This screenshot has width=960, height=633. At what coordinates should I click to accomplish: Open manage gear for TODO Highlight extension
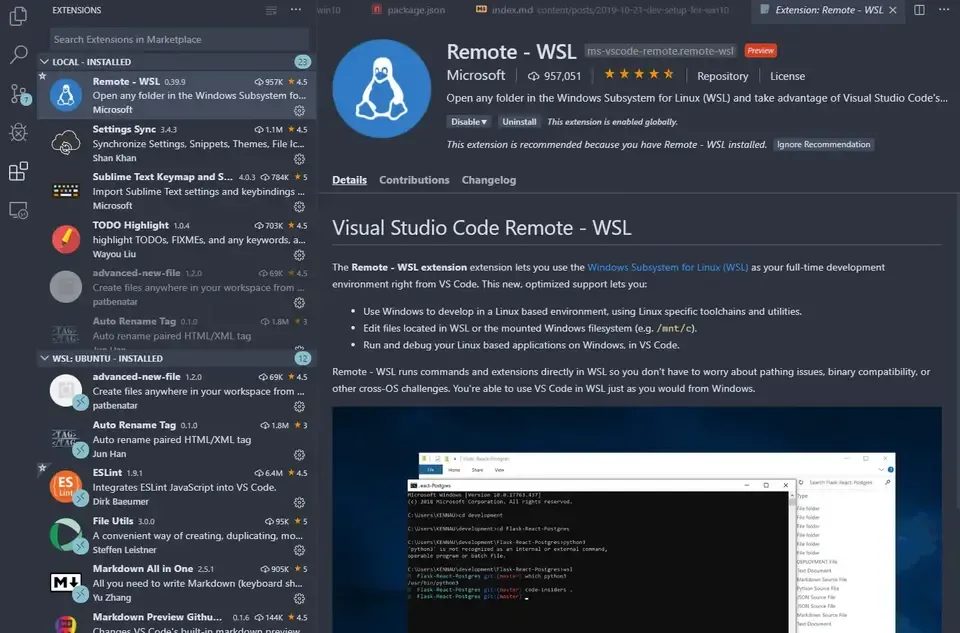coord(298,255)
